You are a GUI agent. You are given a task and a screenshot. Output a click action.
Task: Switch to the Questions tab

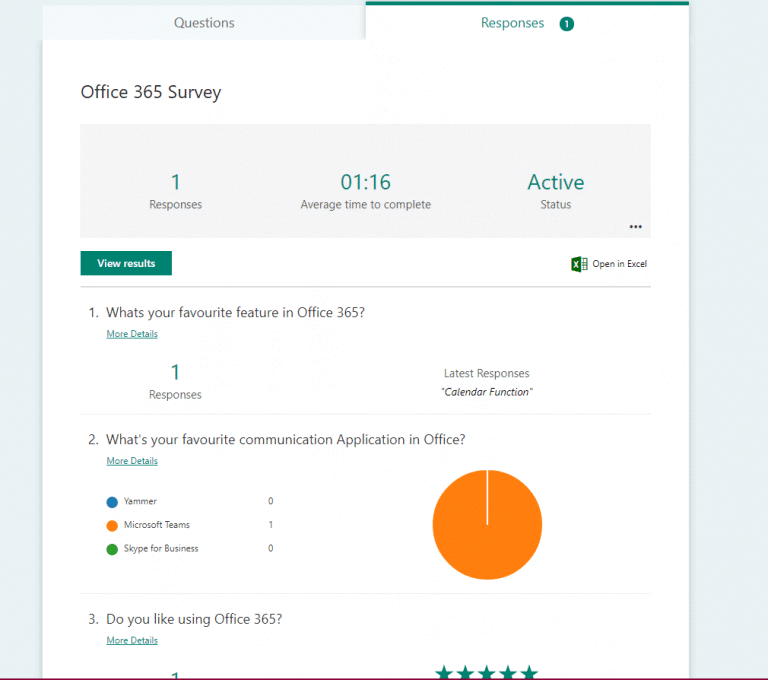204,23
